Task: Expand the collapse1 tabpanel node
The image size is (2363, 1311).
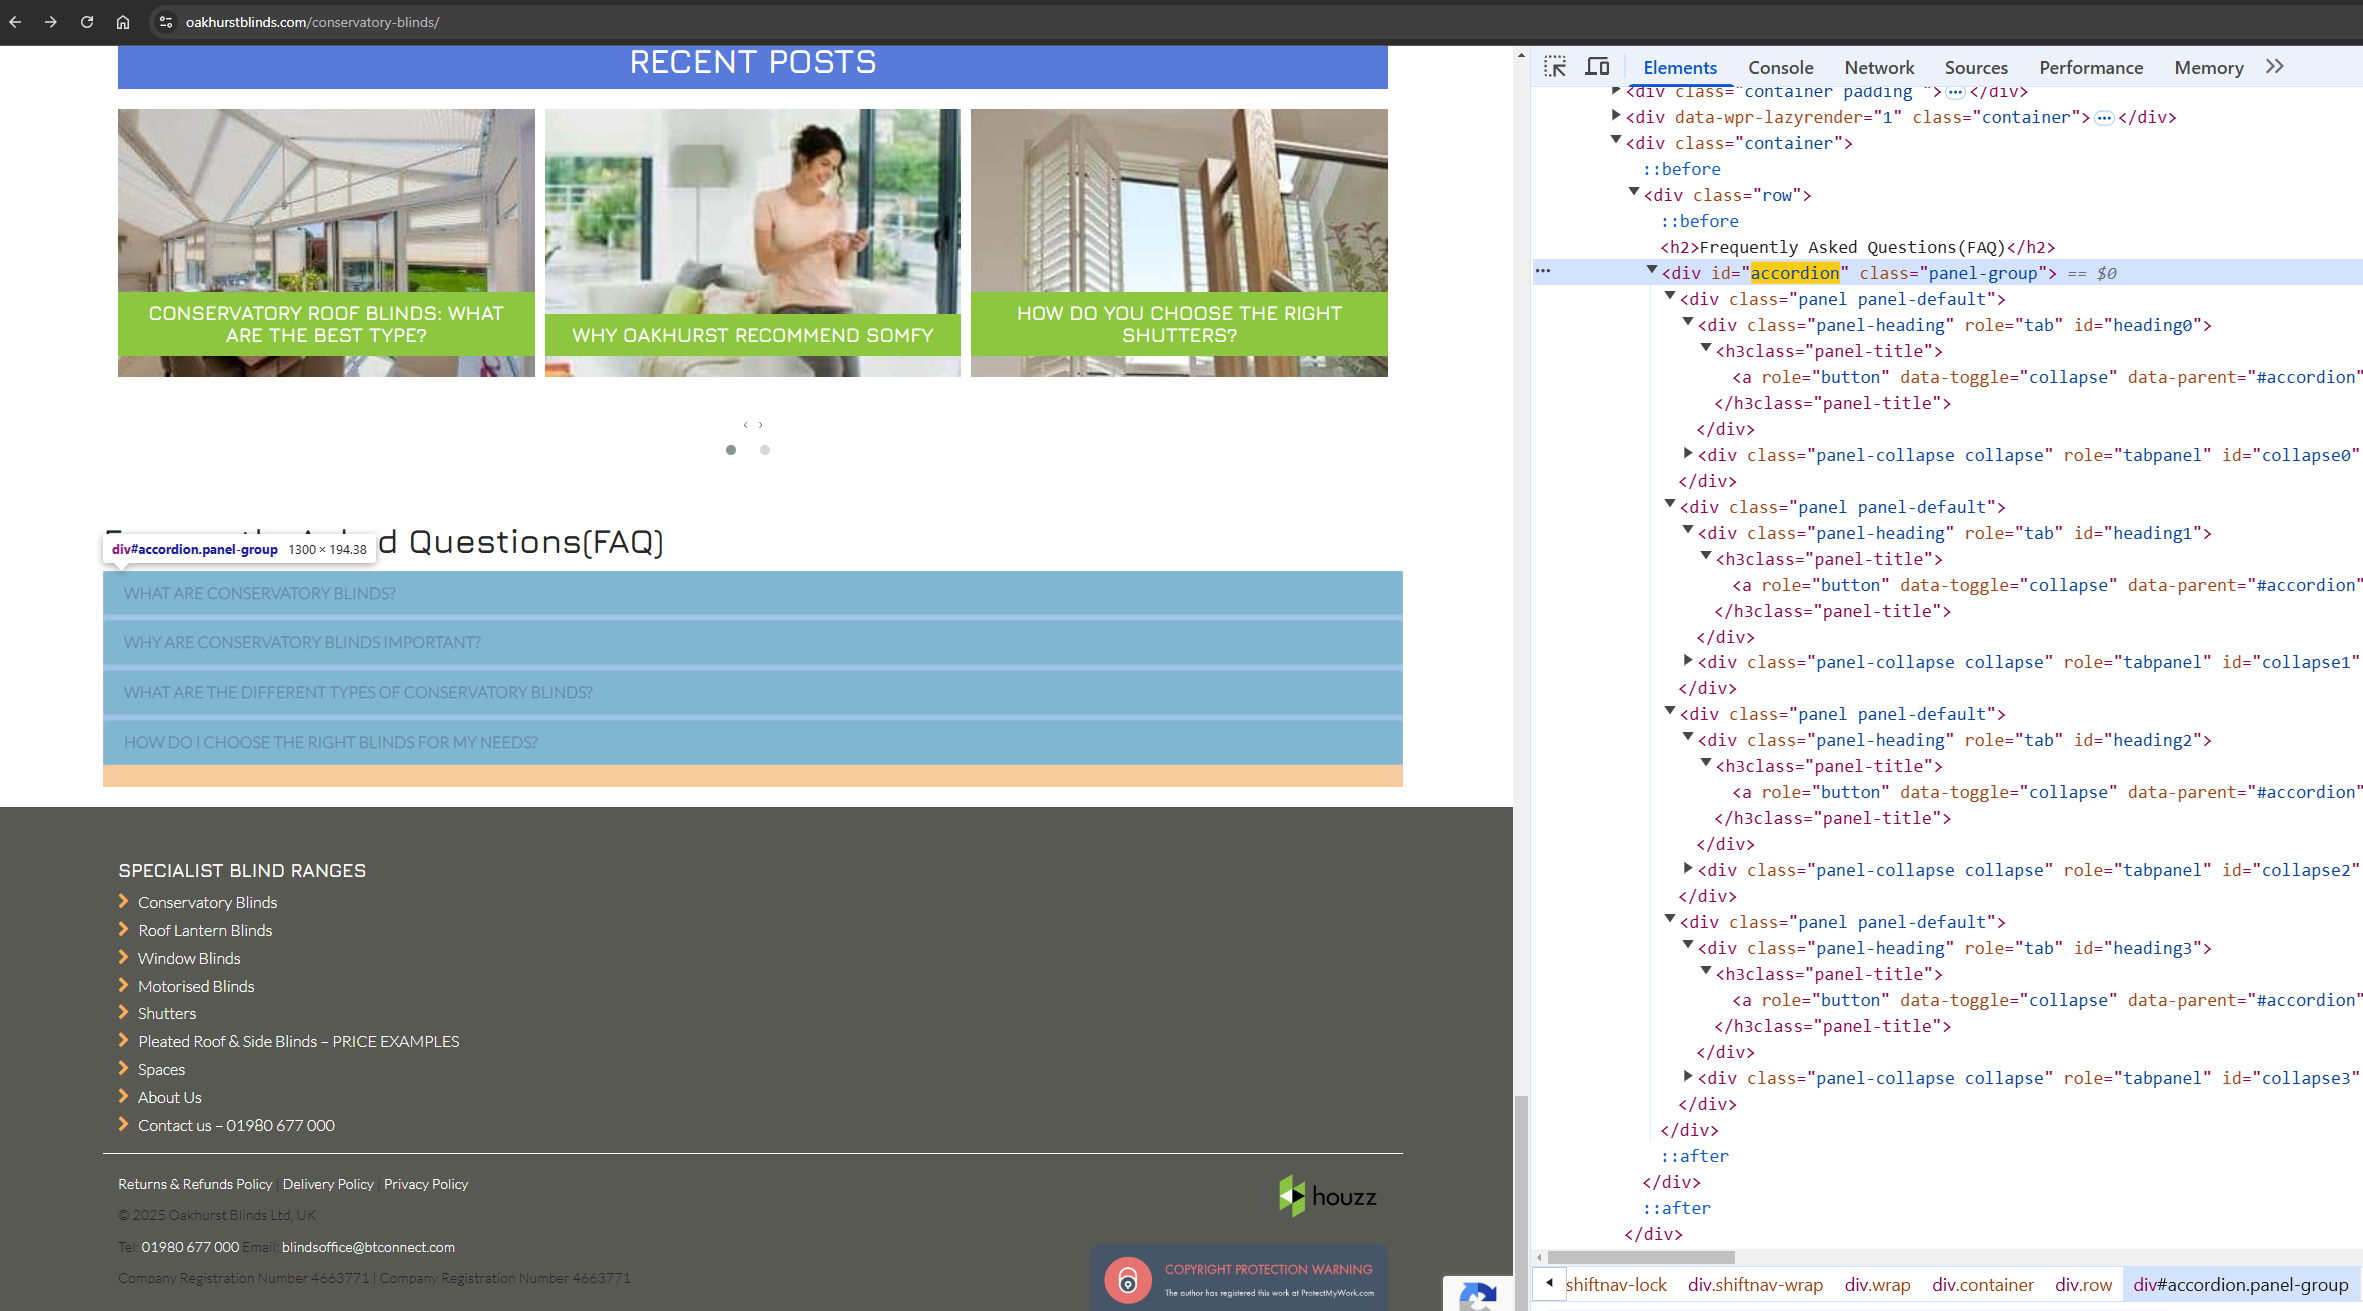Action: 1688,660
